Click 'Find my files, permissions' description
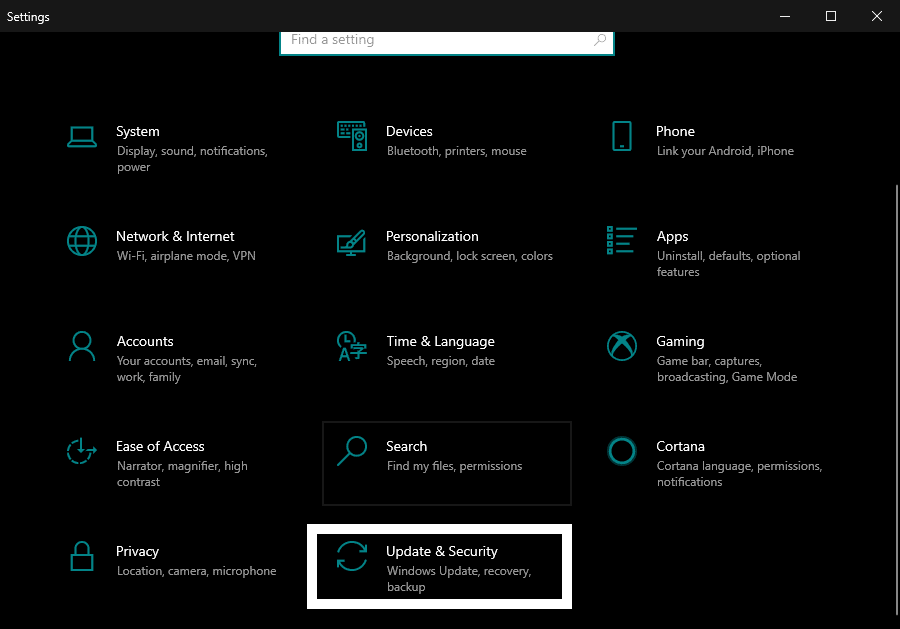Screen dimensions: 900x629 click(454, 466)
